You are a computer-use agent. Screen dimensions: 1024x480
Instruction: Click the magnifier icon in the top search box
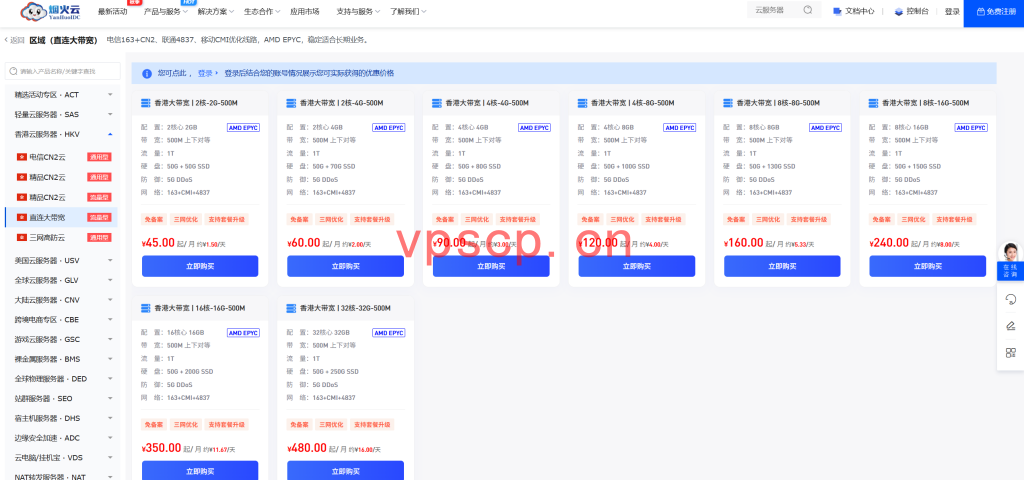click(x=808, y=10)
